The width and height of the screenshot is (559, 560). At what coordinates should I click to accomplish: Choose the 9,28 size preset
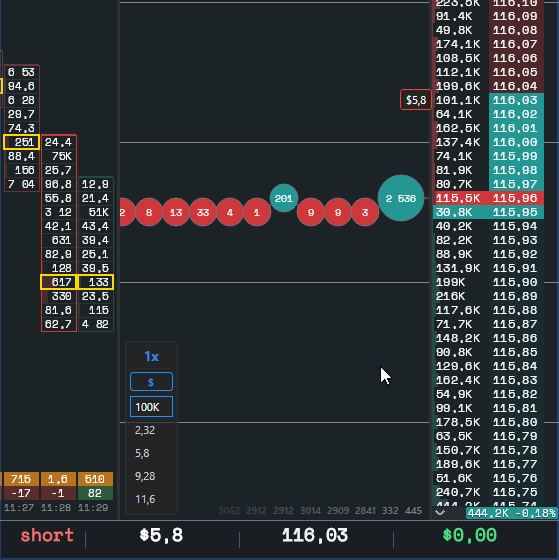(x=145, y=476)
